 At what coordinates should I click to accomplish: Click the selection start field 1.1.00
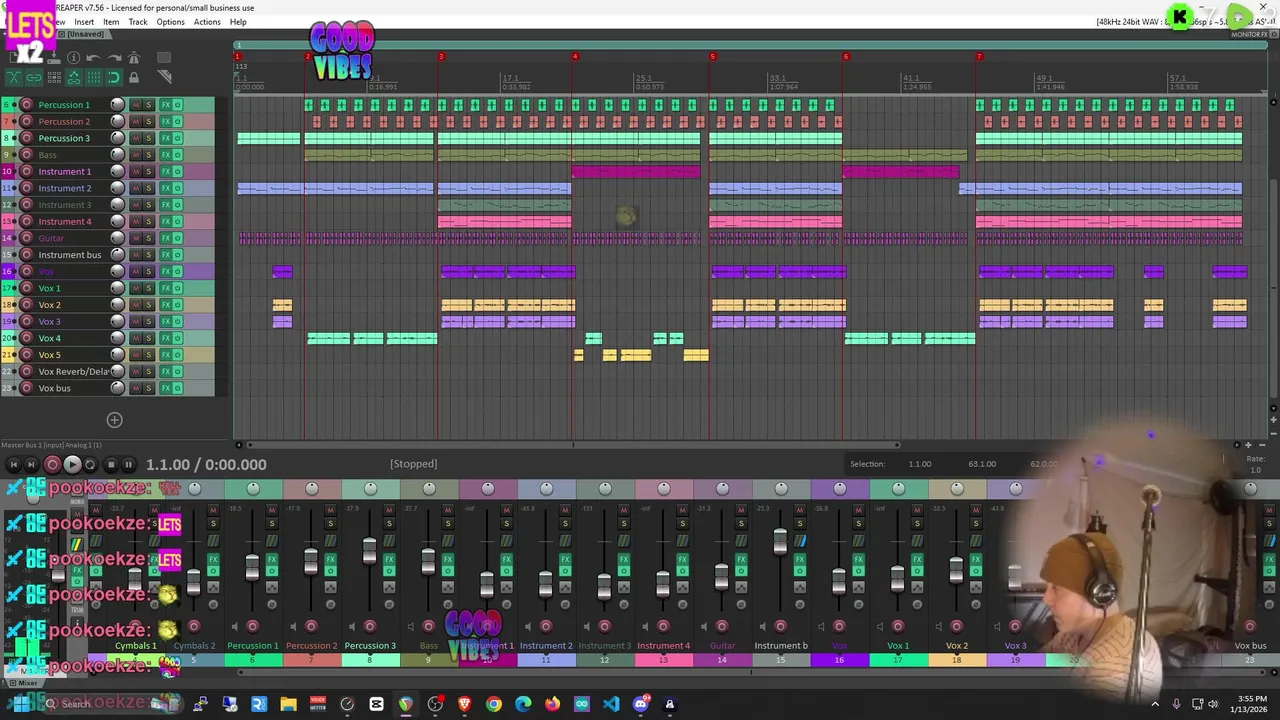(x=920, y=464)
